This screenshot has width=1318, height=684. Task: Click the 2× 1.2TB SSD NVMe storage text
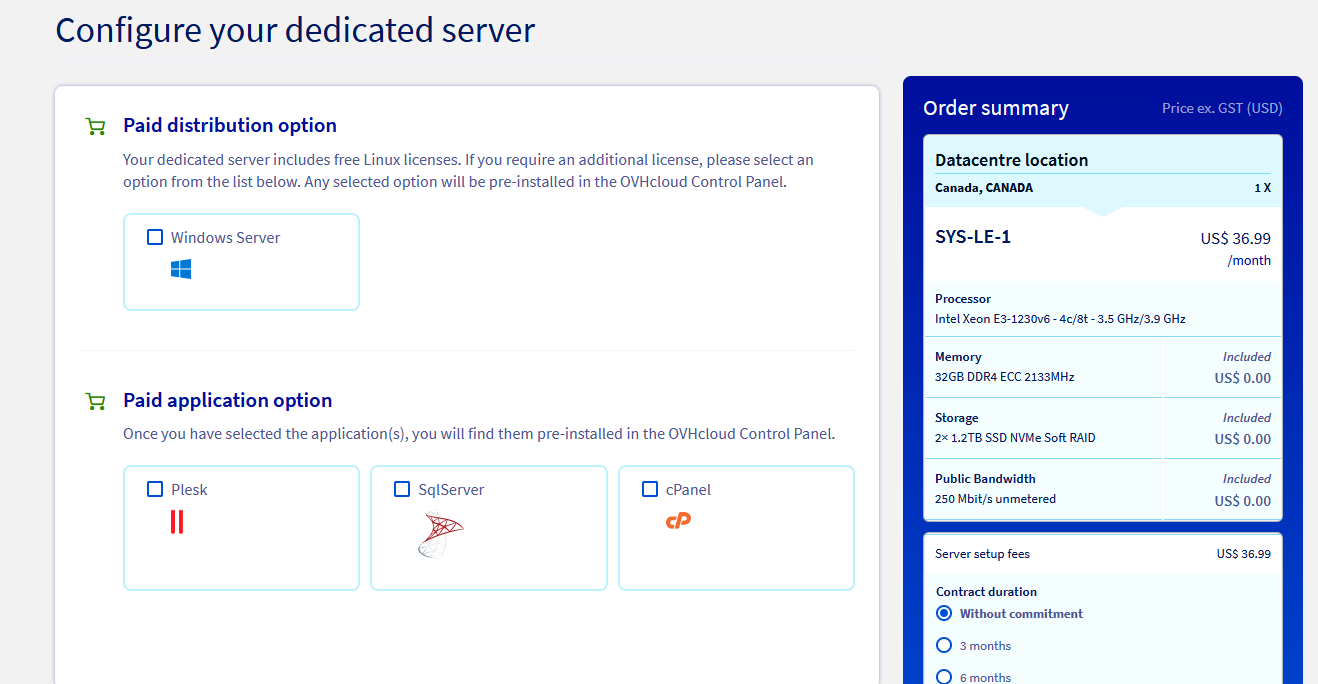pos(1015,438)
